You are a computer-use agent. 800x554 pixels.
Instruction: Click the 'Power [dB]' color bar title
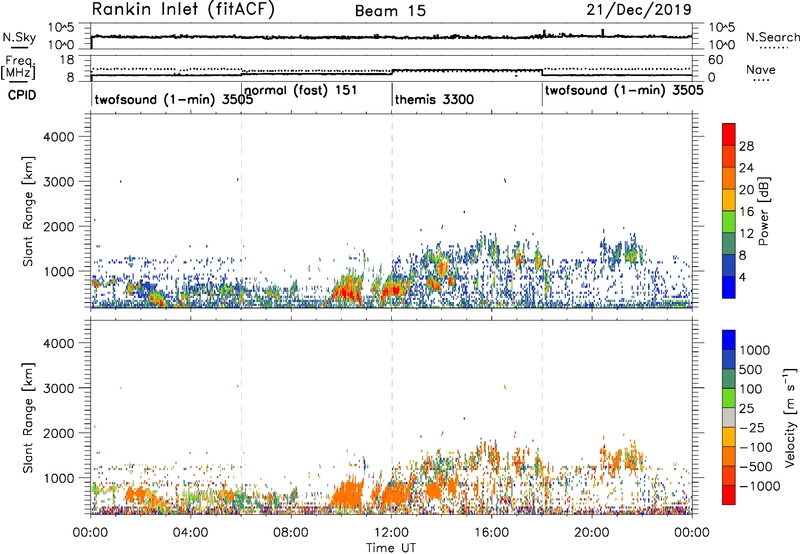pos(763,211)
